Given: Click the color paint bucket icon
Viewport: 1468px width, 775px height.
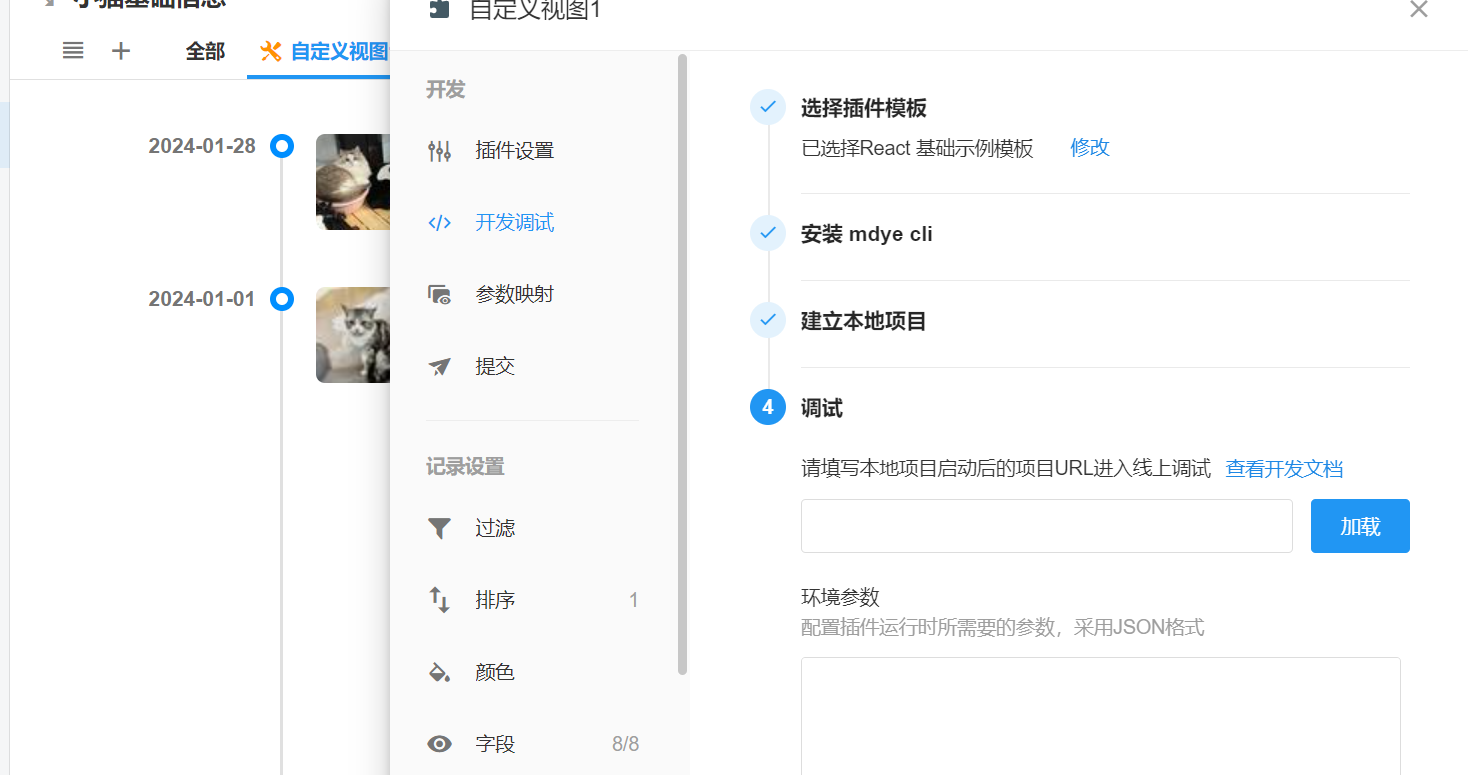Looking at the screenshot, I should coord(439,672).
